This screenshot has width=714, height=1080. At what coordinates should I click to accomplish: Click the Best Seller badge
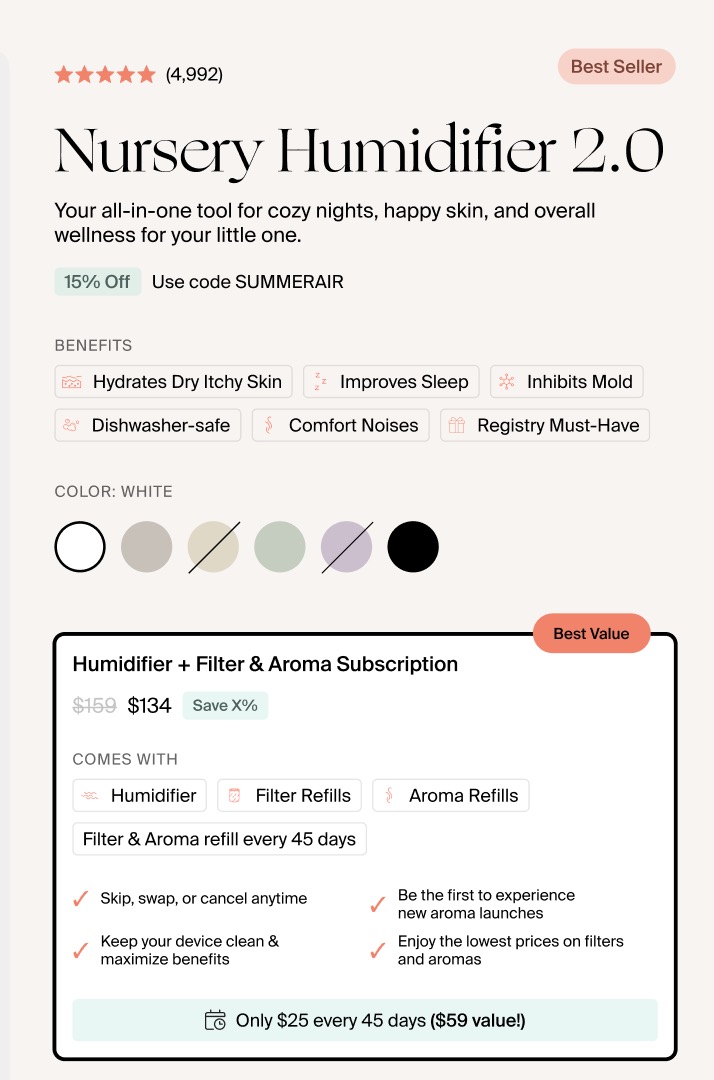[x=616, y=66]
